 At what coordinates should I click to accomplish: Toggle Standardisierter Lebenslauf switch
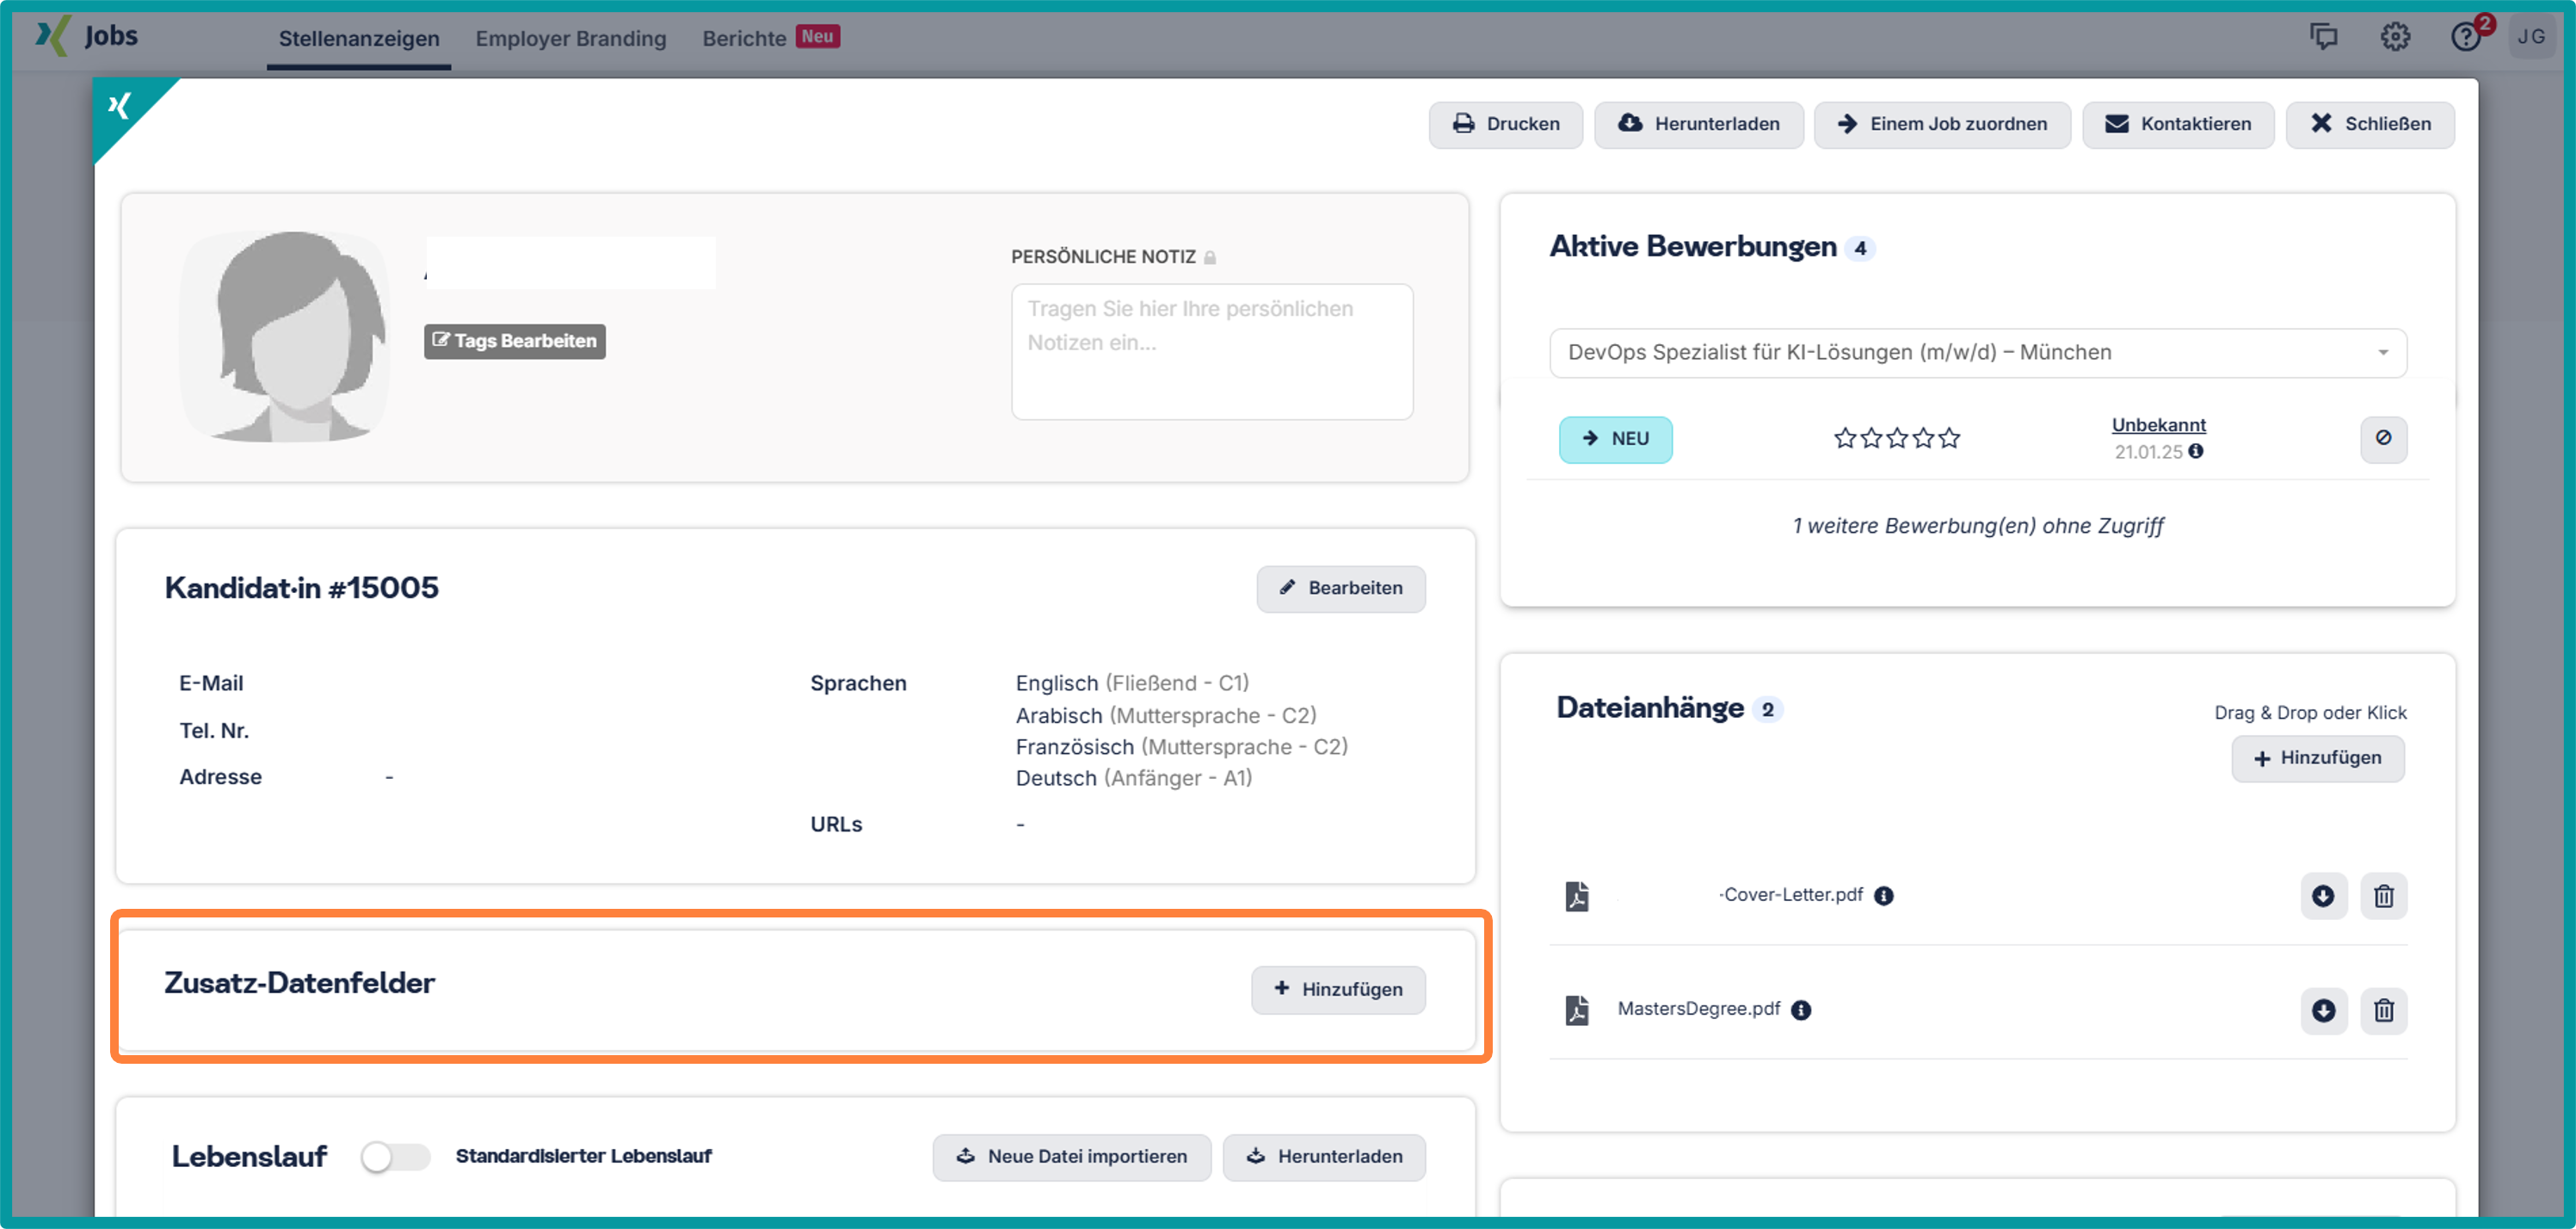pyautogui.click(x=395, y=1157)
